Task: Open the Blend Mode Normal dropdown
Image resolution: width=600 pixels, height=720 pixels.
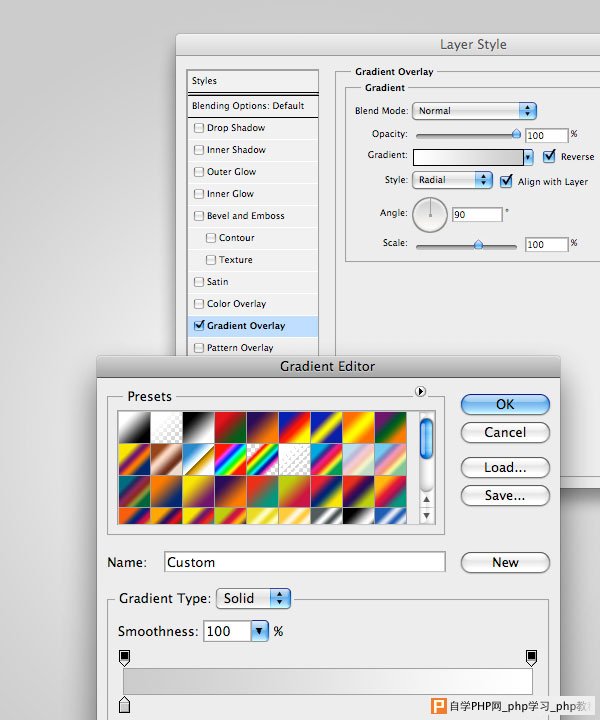Action: pos(474,111)
